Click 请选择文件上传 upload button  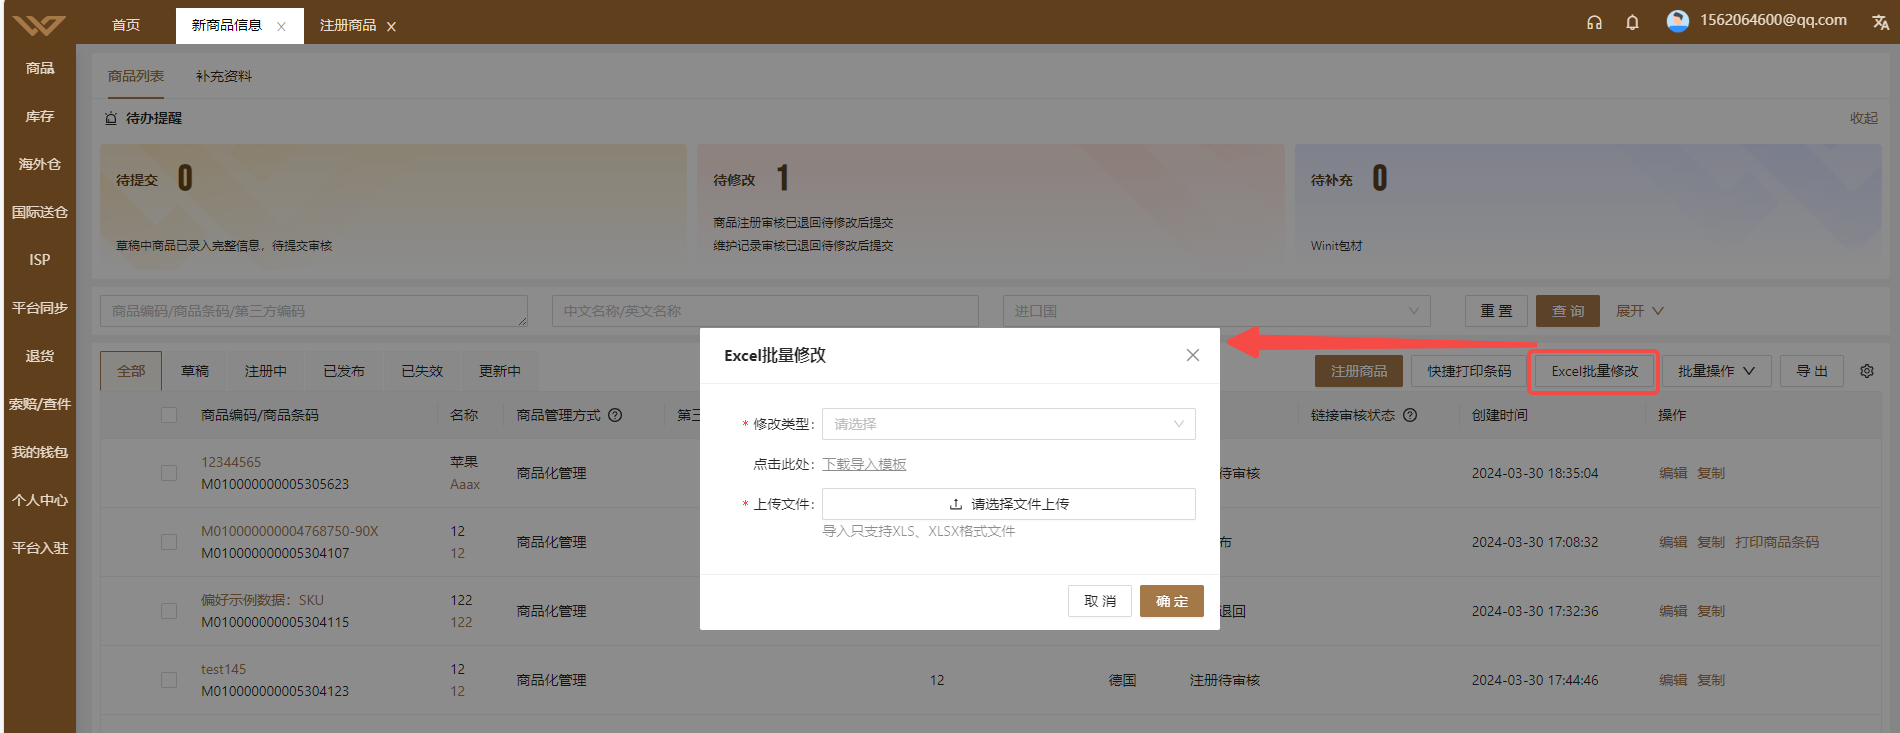[1008, 504]
